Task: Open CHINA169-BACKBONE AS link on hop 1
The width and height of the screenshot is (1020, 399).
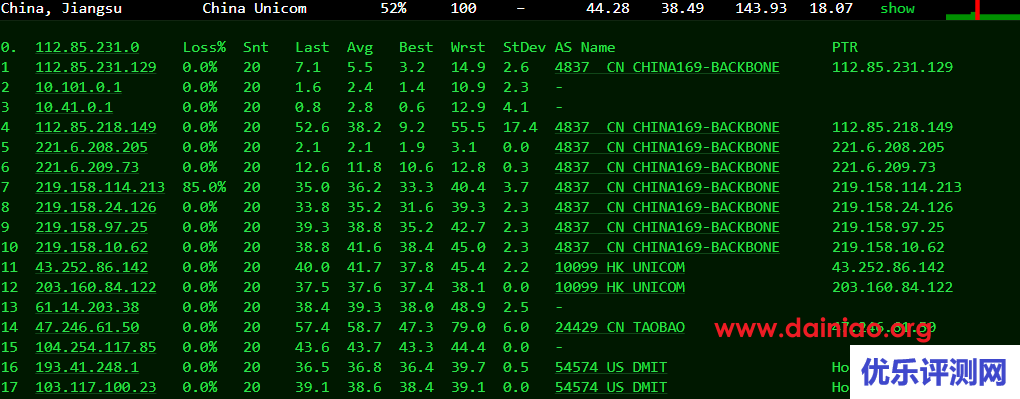Action: [667, 67]
